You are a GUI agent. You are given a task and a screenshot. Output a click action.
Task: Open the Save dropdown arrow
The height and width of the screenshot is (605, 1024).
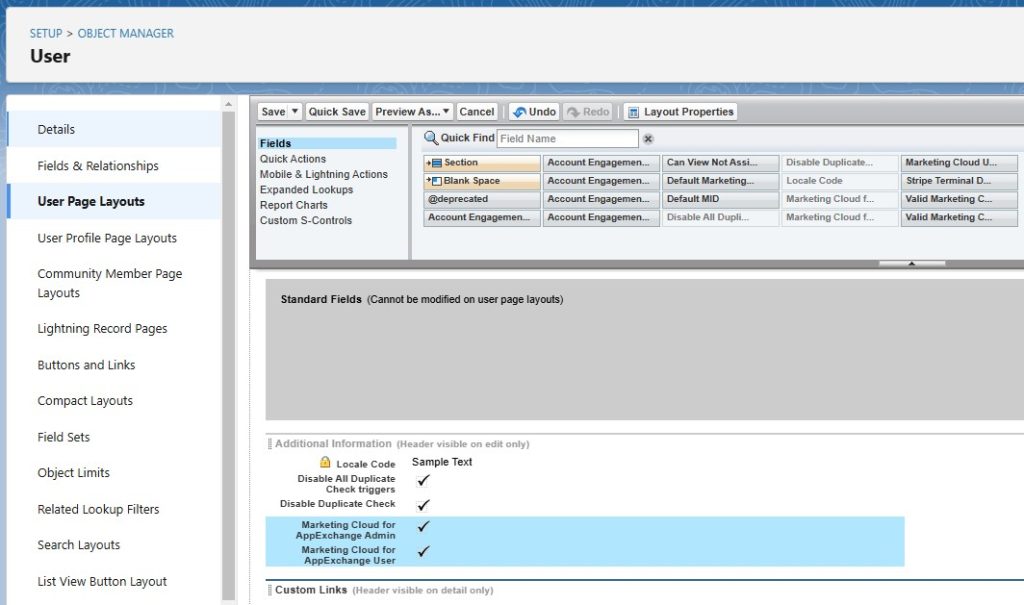click(x=295, y=112)
